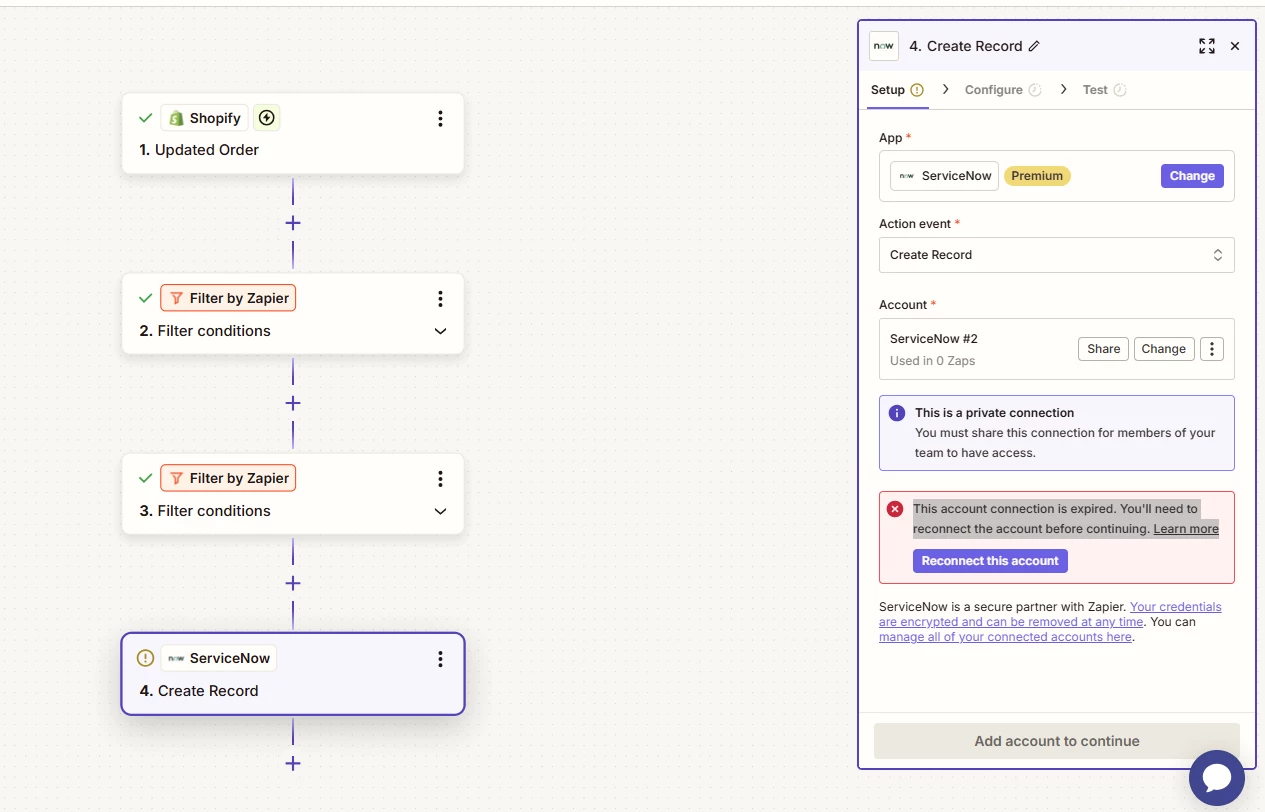Add a step after Create Record
This screenshot has width=1265, height=812.
click(x=293, y=763)
